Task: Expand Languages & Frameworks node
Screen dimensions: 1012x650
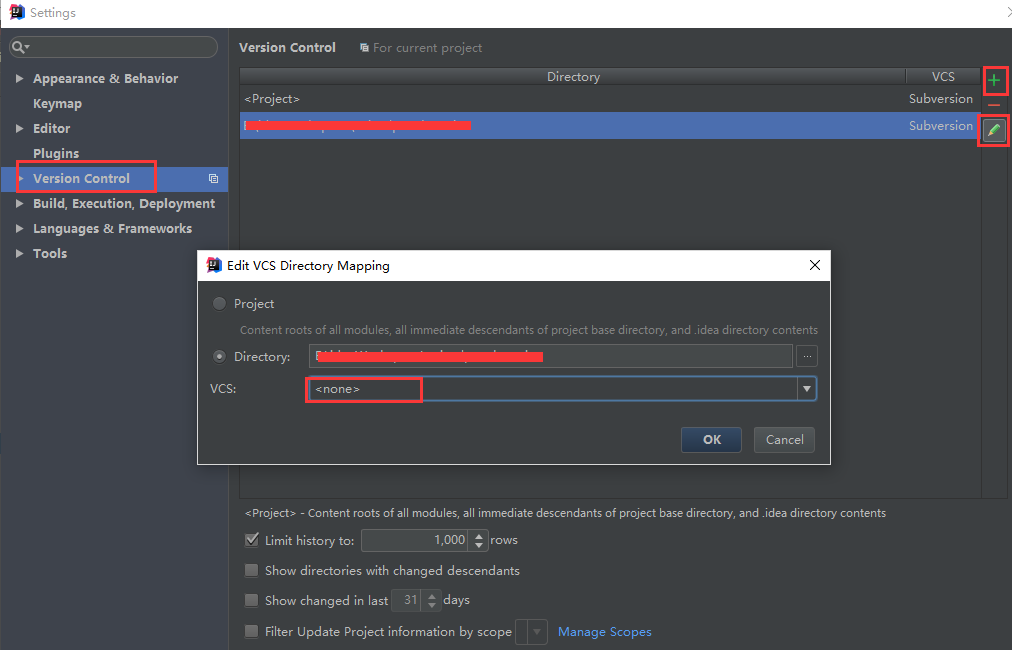Action: [x=19, y=229]
